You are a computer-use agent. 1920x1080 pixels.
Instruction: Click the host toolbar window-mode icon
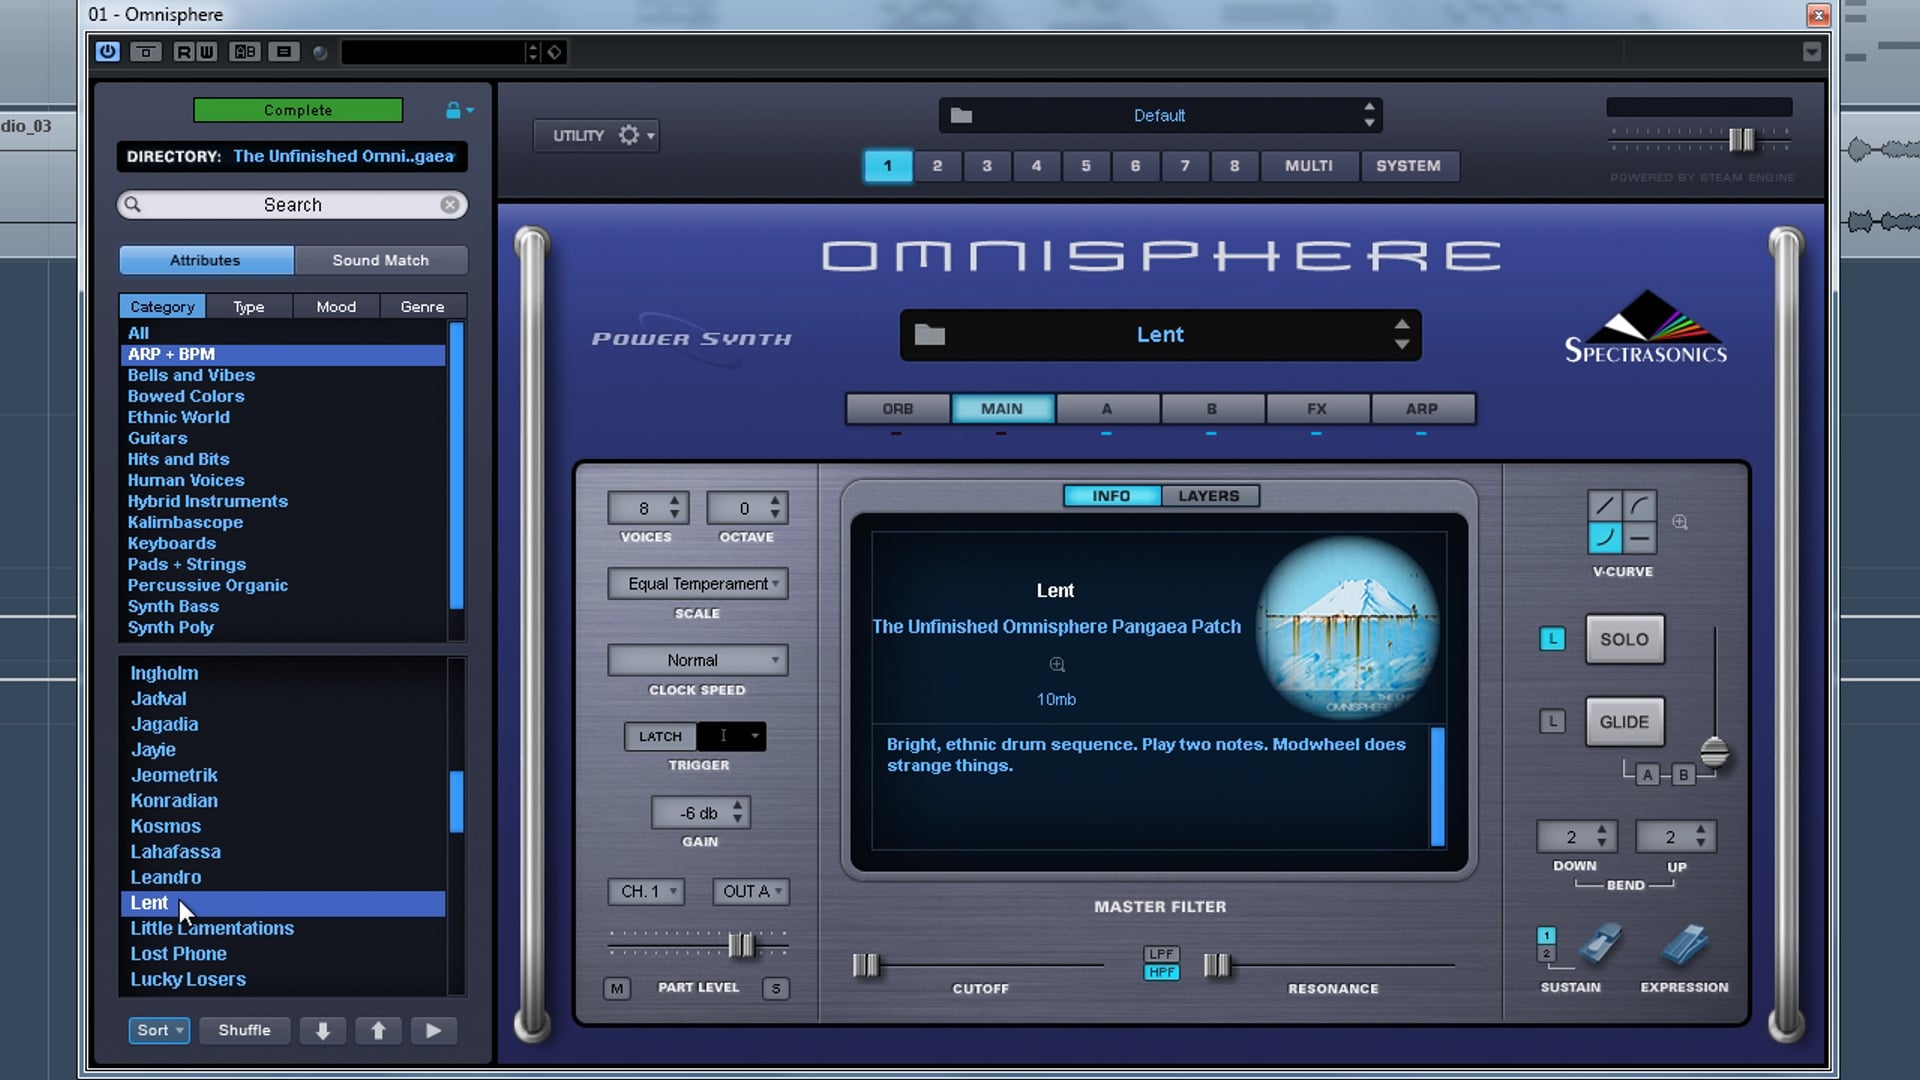pos(146,52)
